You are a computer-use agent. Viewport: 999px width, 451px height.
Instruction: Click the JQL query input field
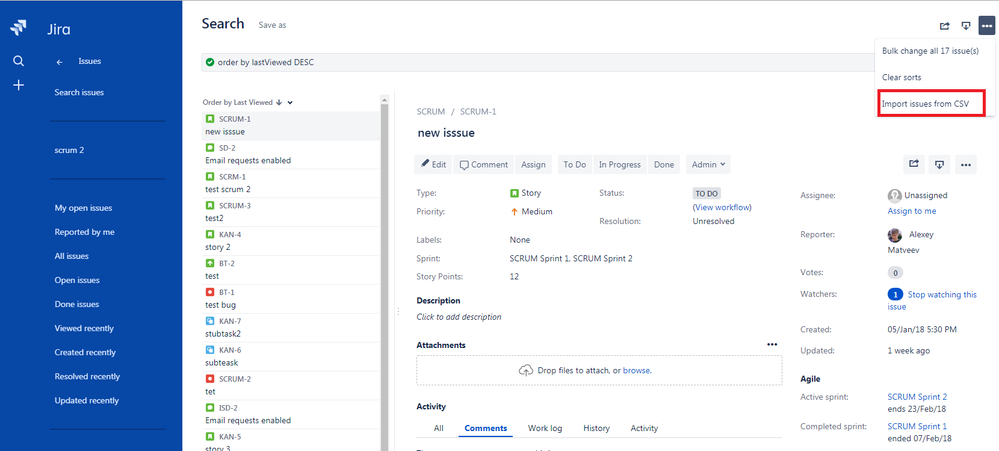pyautogui.click(x=538, y=62)
